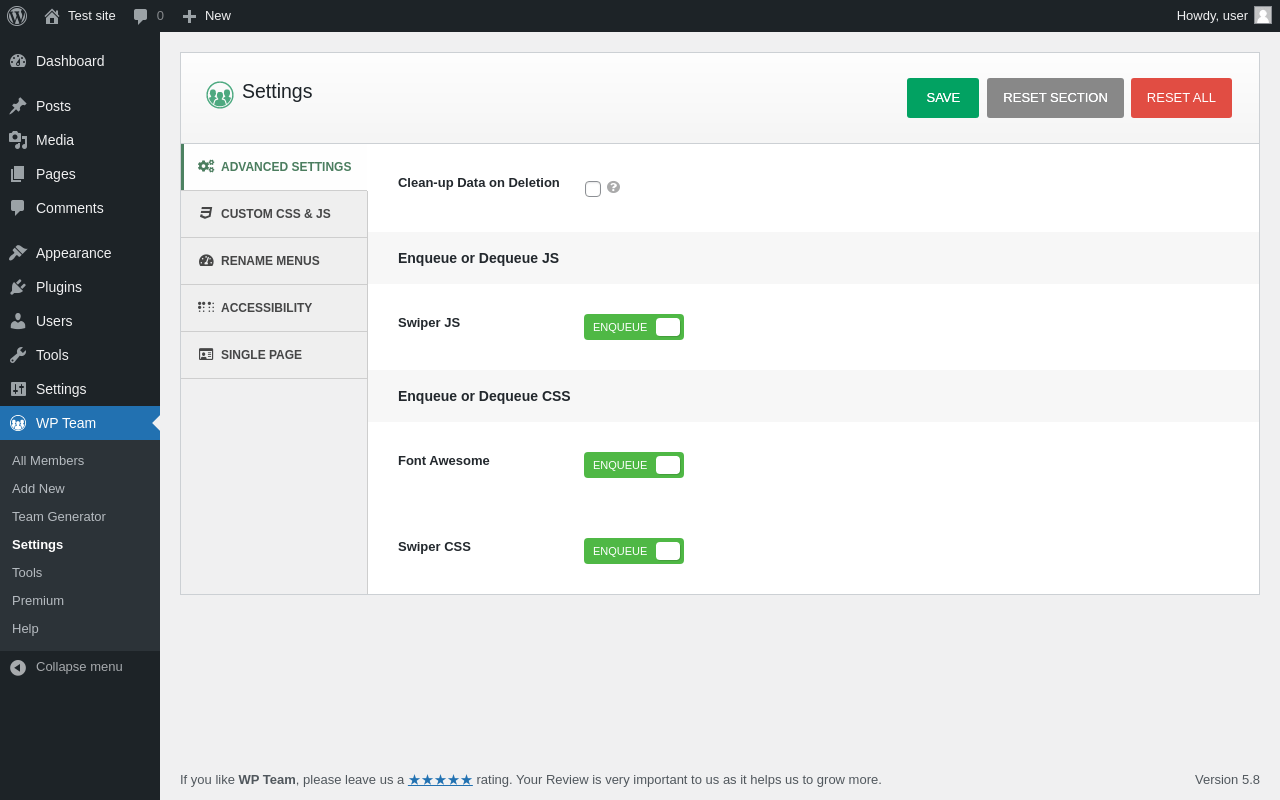This screenshot has width=1280, height=800.
Task: Open Plugins via its plug icon
Action: 18,287
